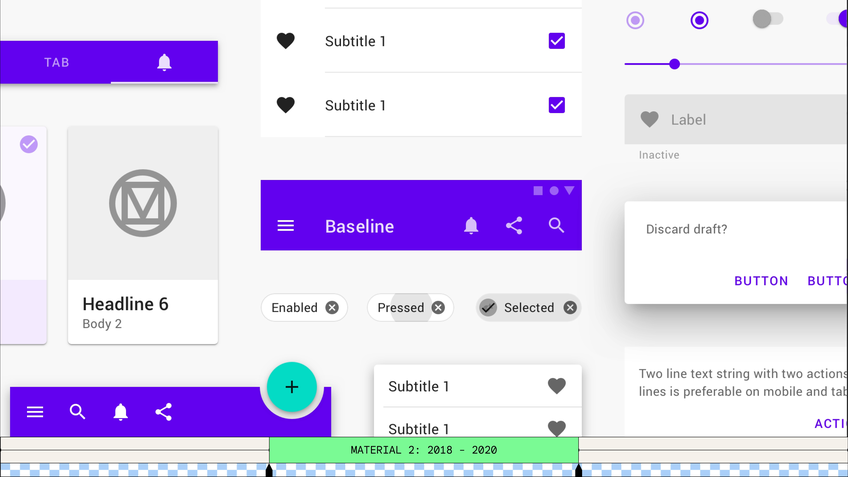Click the gray heart icon beside Label
The height and width of the screenshot is (477, 848).
point(650,120)
